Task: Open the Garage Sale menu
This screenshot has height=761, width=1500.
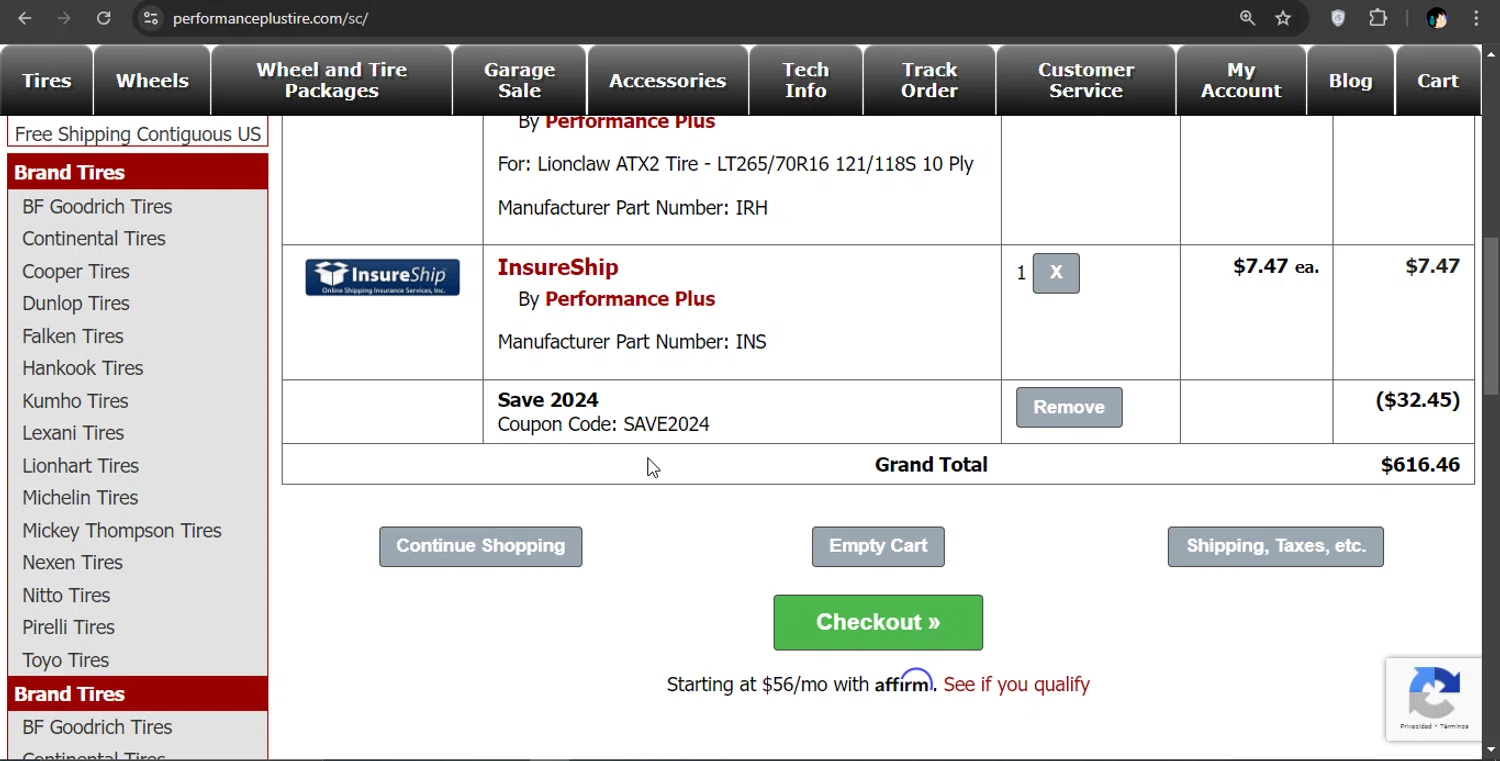Action: coord(520,80)
